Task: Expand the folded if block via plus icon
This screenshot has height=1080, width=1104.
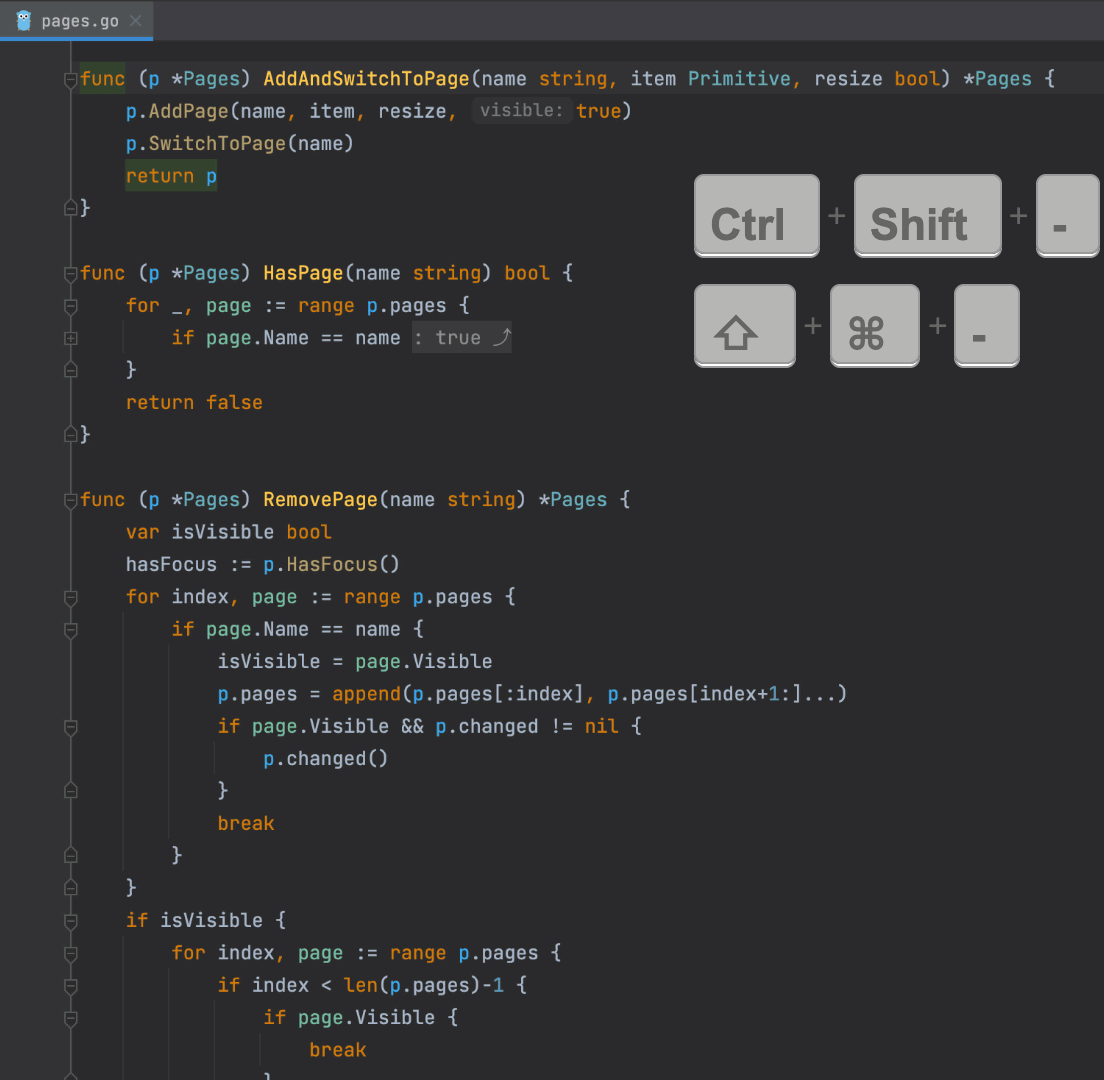Action: click(x=70, y=338)
